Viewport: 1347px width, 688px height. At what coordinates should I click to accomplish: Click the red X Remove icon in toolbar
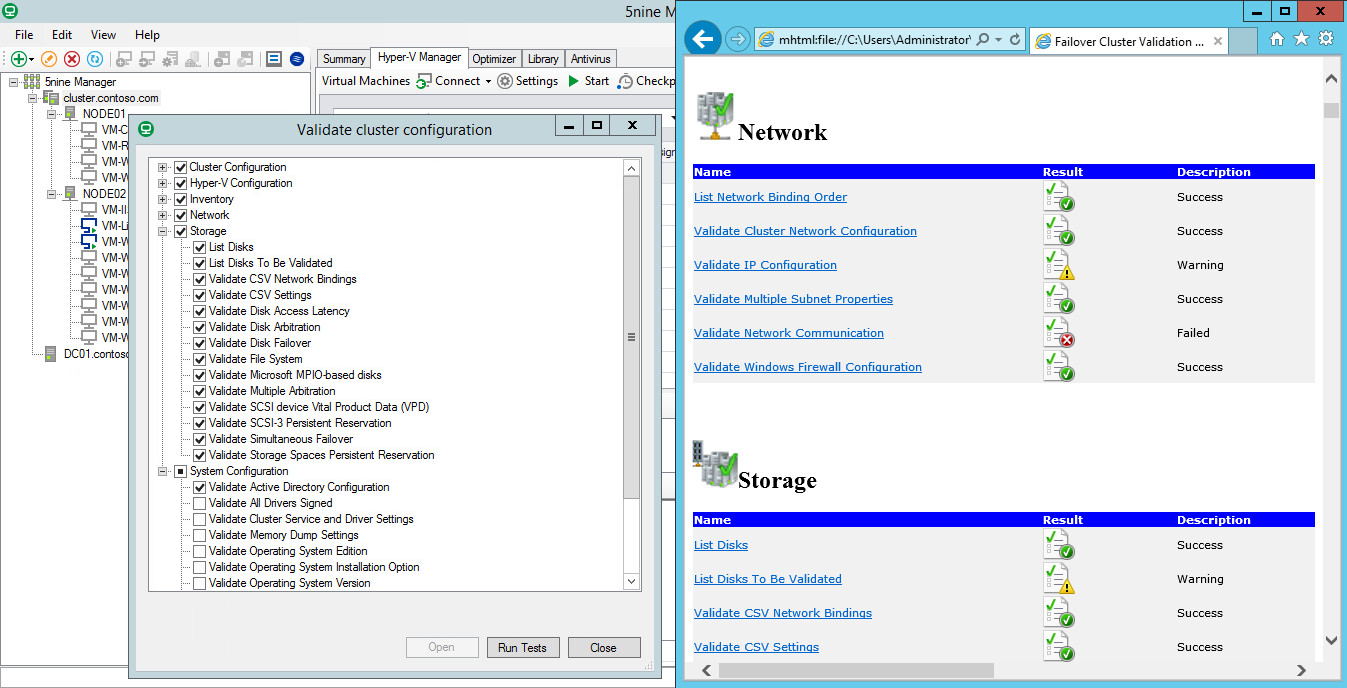tap(72, 59)
